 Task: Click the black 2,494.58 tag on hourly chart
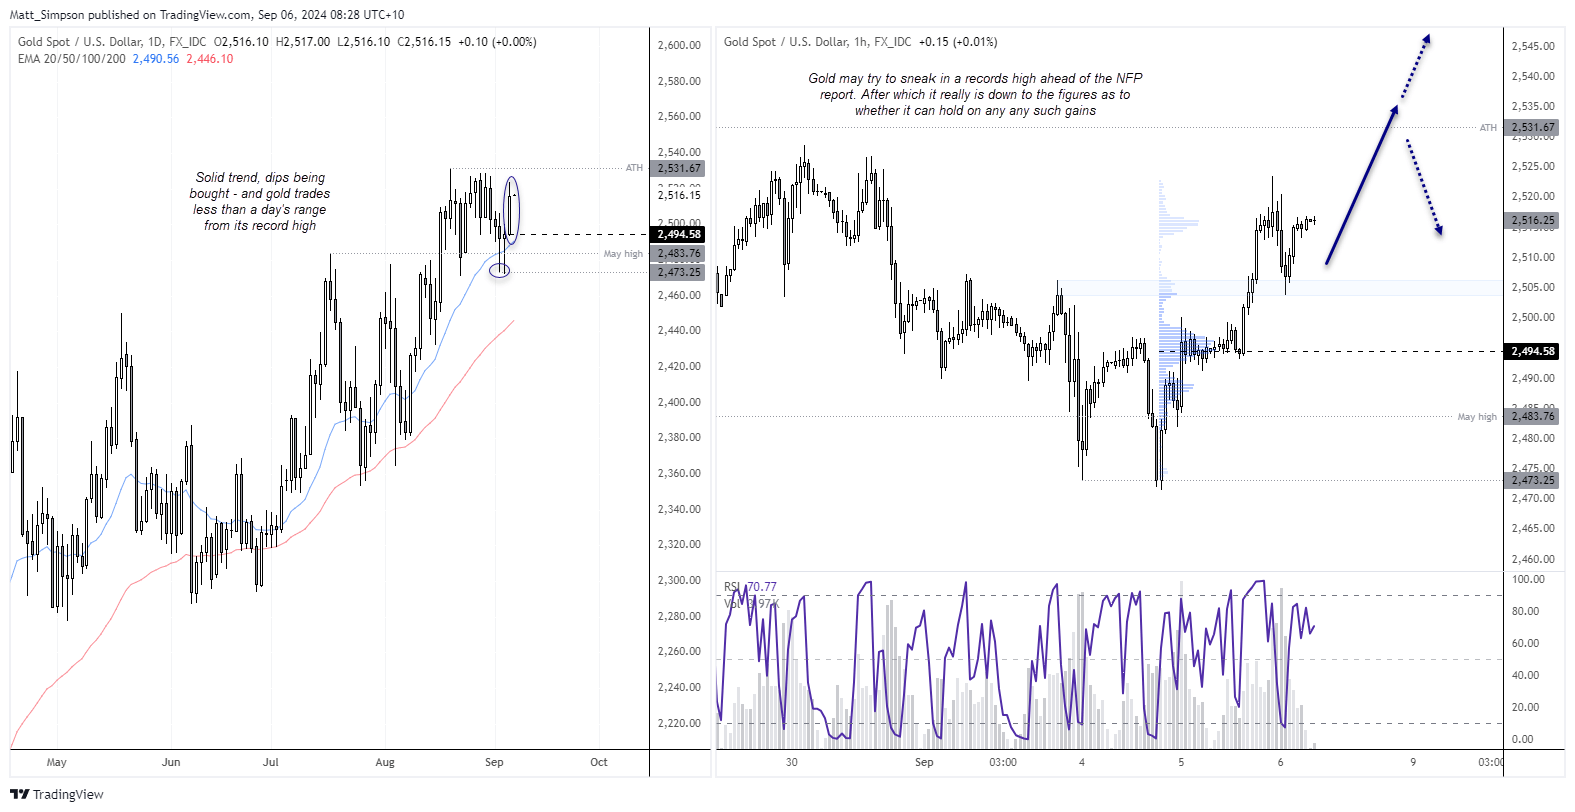tap(1532, 351)
